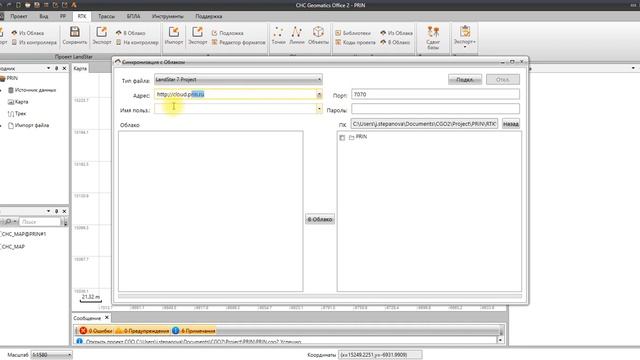This screenshot has height=360, width=640.
Task: Click the Назад button next to ПК path
Action: [x=511, y=123]
